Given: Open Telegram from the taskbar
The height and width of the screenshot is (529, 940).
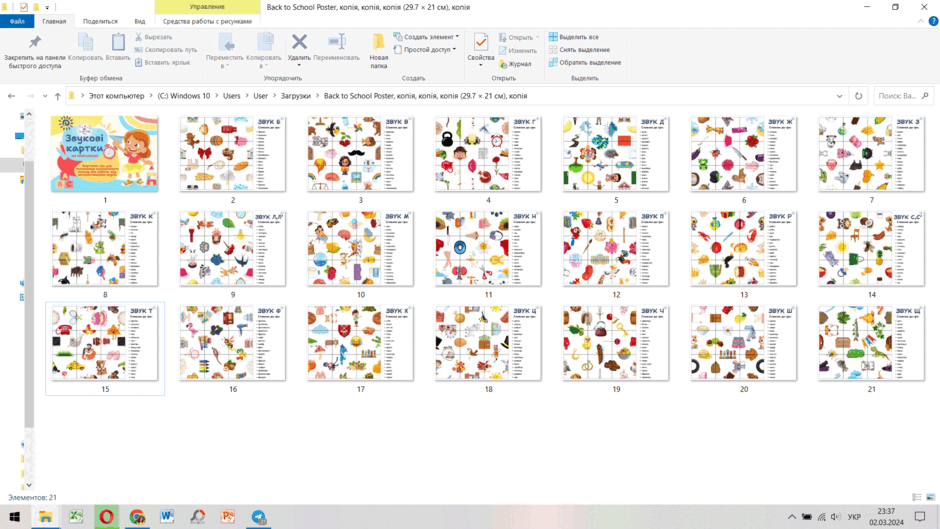Looking at the screenshot, I should pyautogui.click(x=258, y=516).
